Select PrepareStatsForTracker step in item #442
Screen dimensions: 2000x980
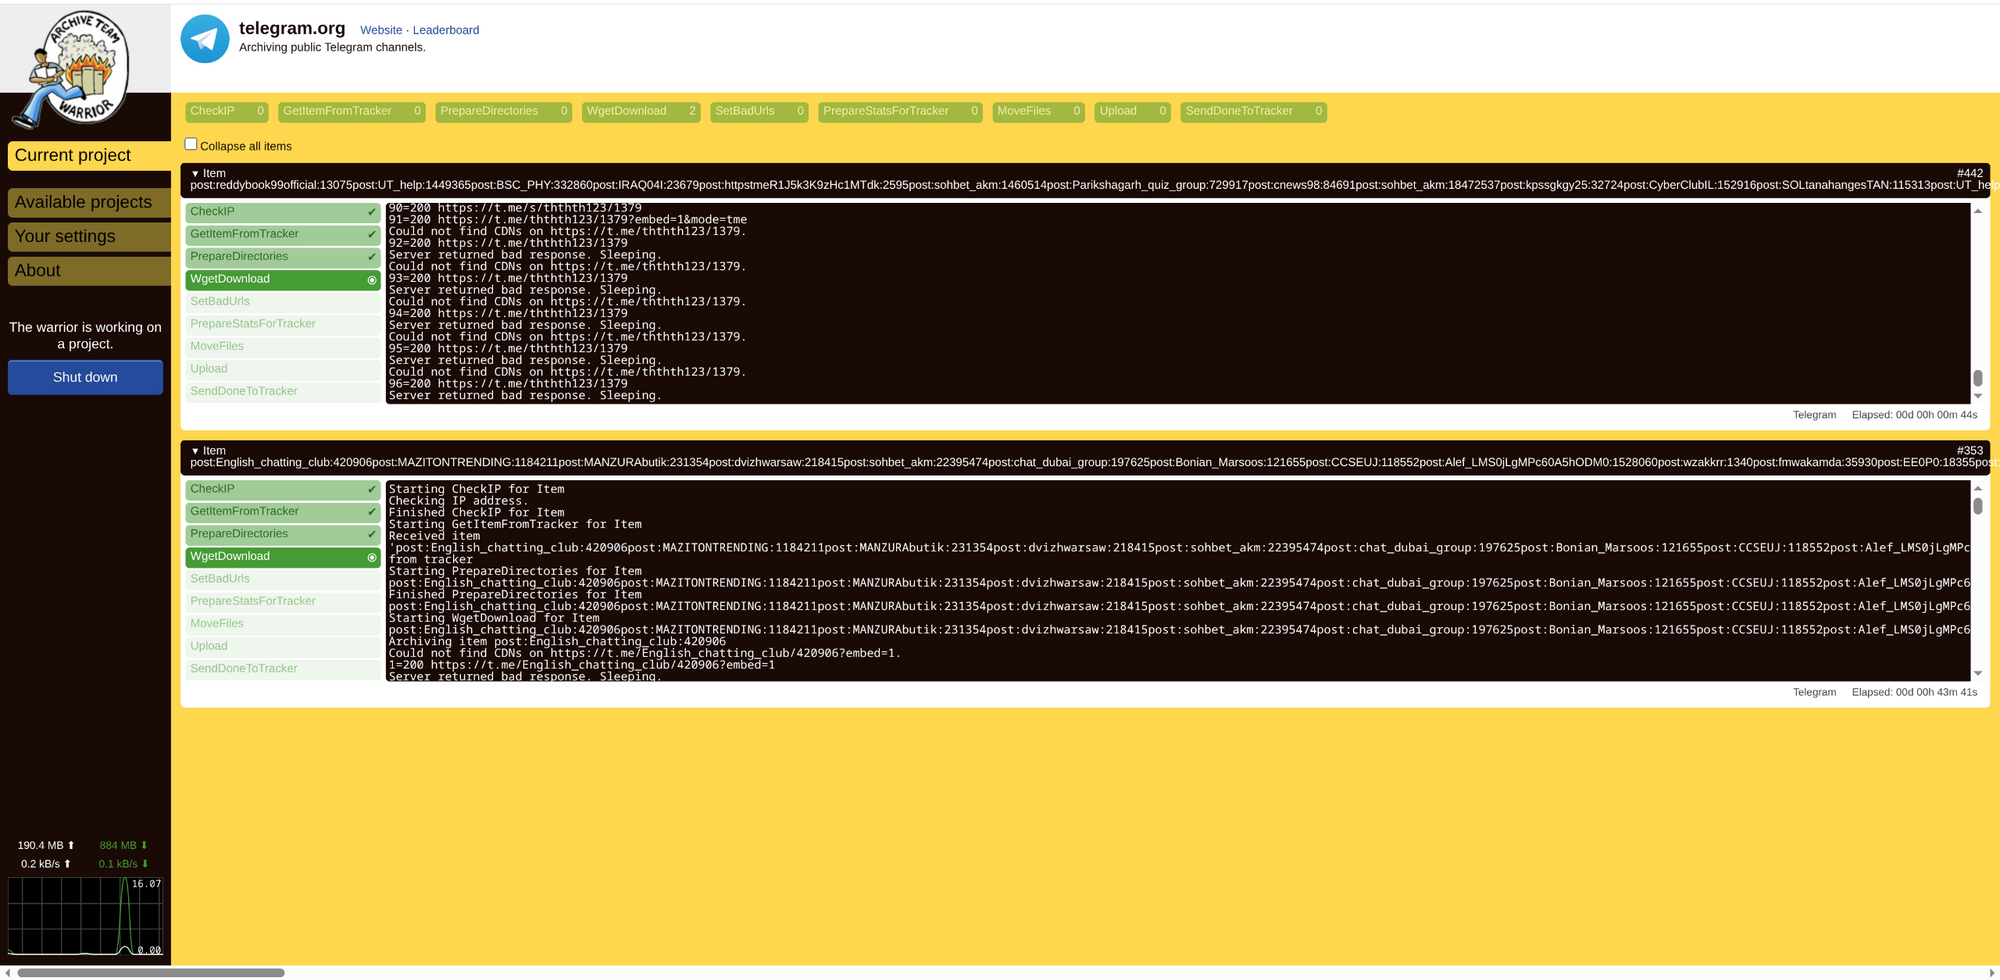[x=283, y=324]
